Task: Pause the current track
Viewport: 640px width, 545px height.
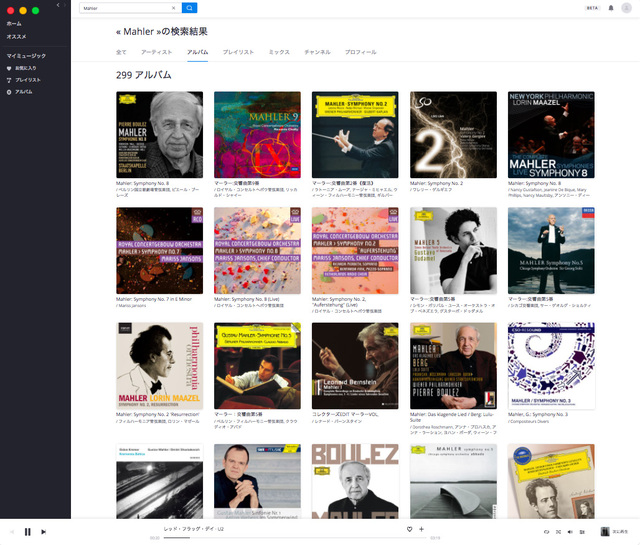Action: pos(28,532)
